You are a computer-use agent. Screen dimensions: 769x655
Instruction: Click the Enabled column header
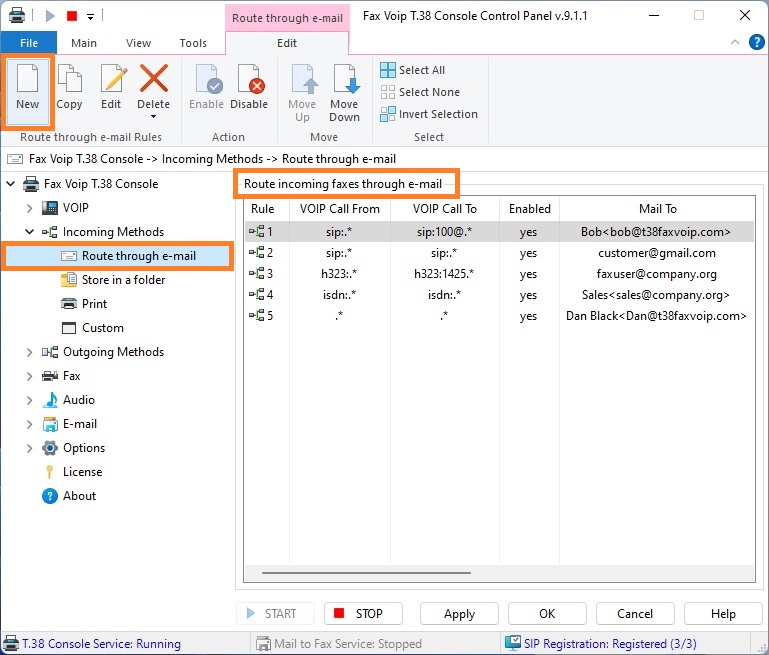click(530, 209)
